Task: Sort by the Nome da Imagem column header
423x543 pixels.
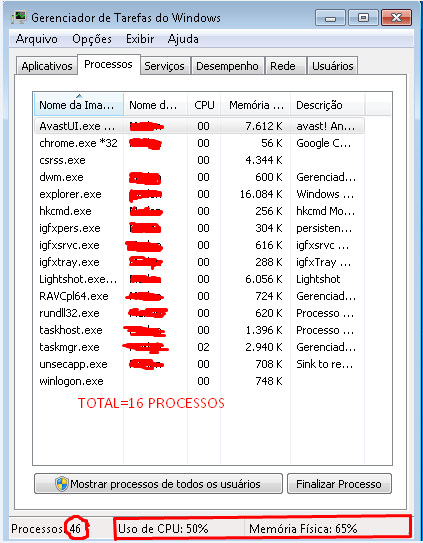Action: [79, 104]
